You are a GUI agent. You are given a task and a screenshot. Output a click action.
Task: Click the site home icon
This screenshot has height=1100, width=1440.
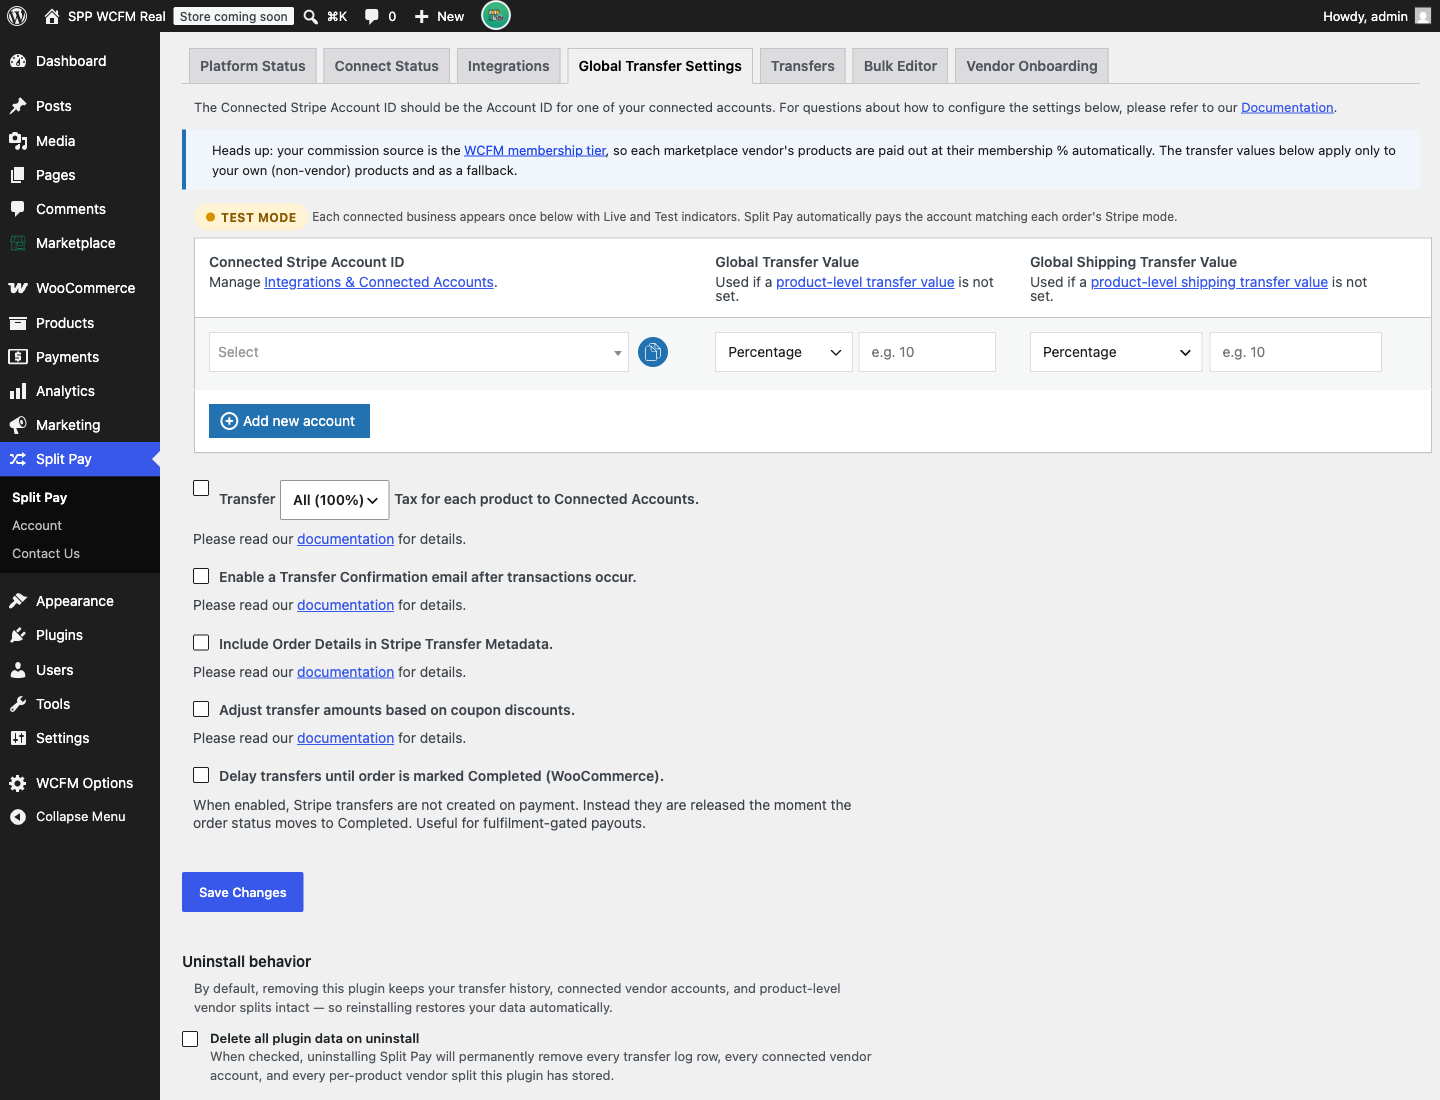[52, 16]
